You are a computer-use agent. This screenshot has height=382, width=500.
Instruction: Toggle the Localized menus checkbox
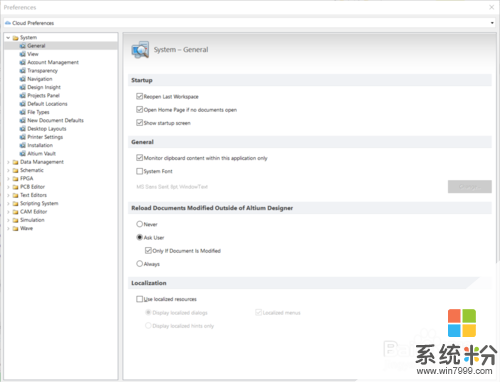click(258, 312)
